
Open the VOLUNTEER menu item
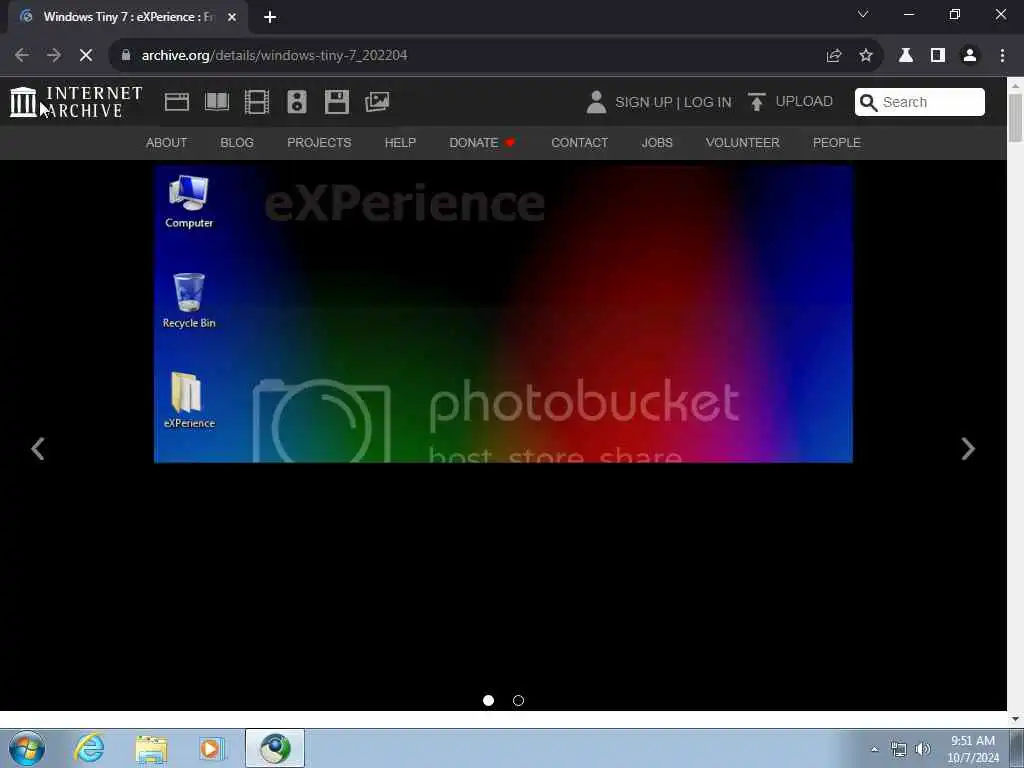coord(743,142)
